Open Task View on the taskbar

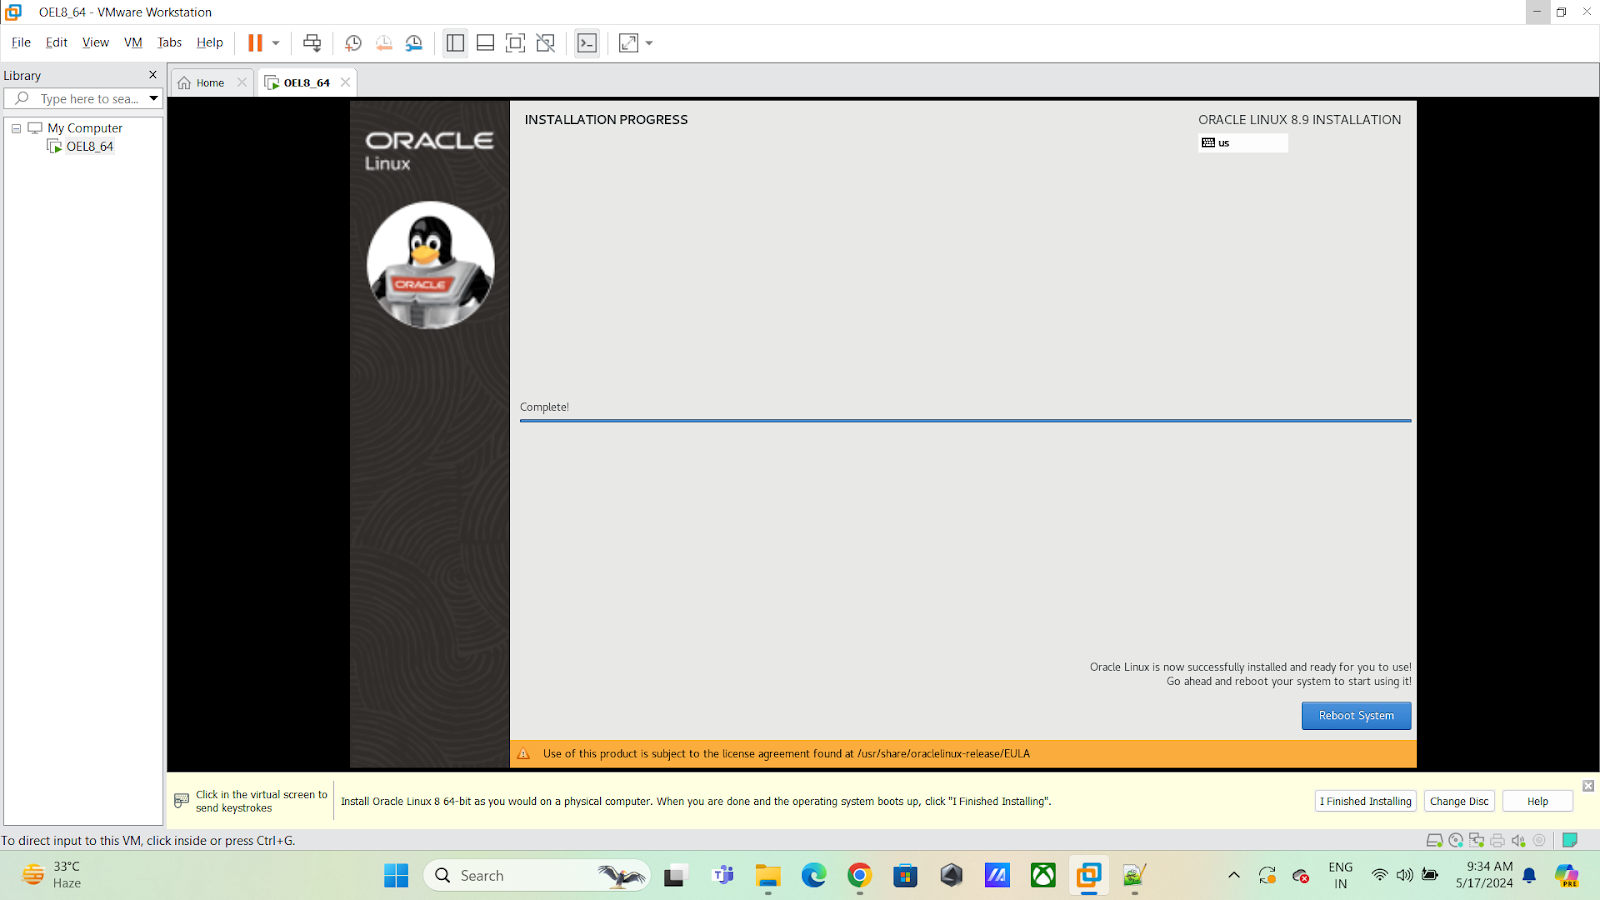(x=676, y=876)
